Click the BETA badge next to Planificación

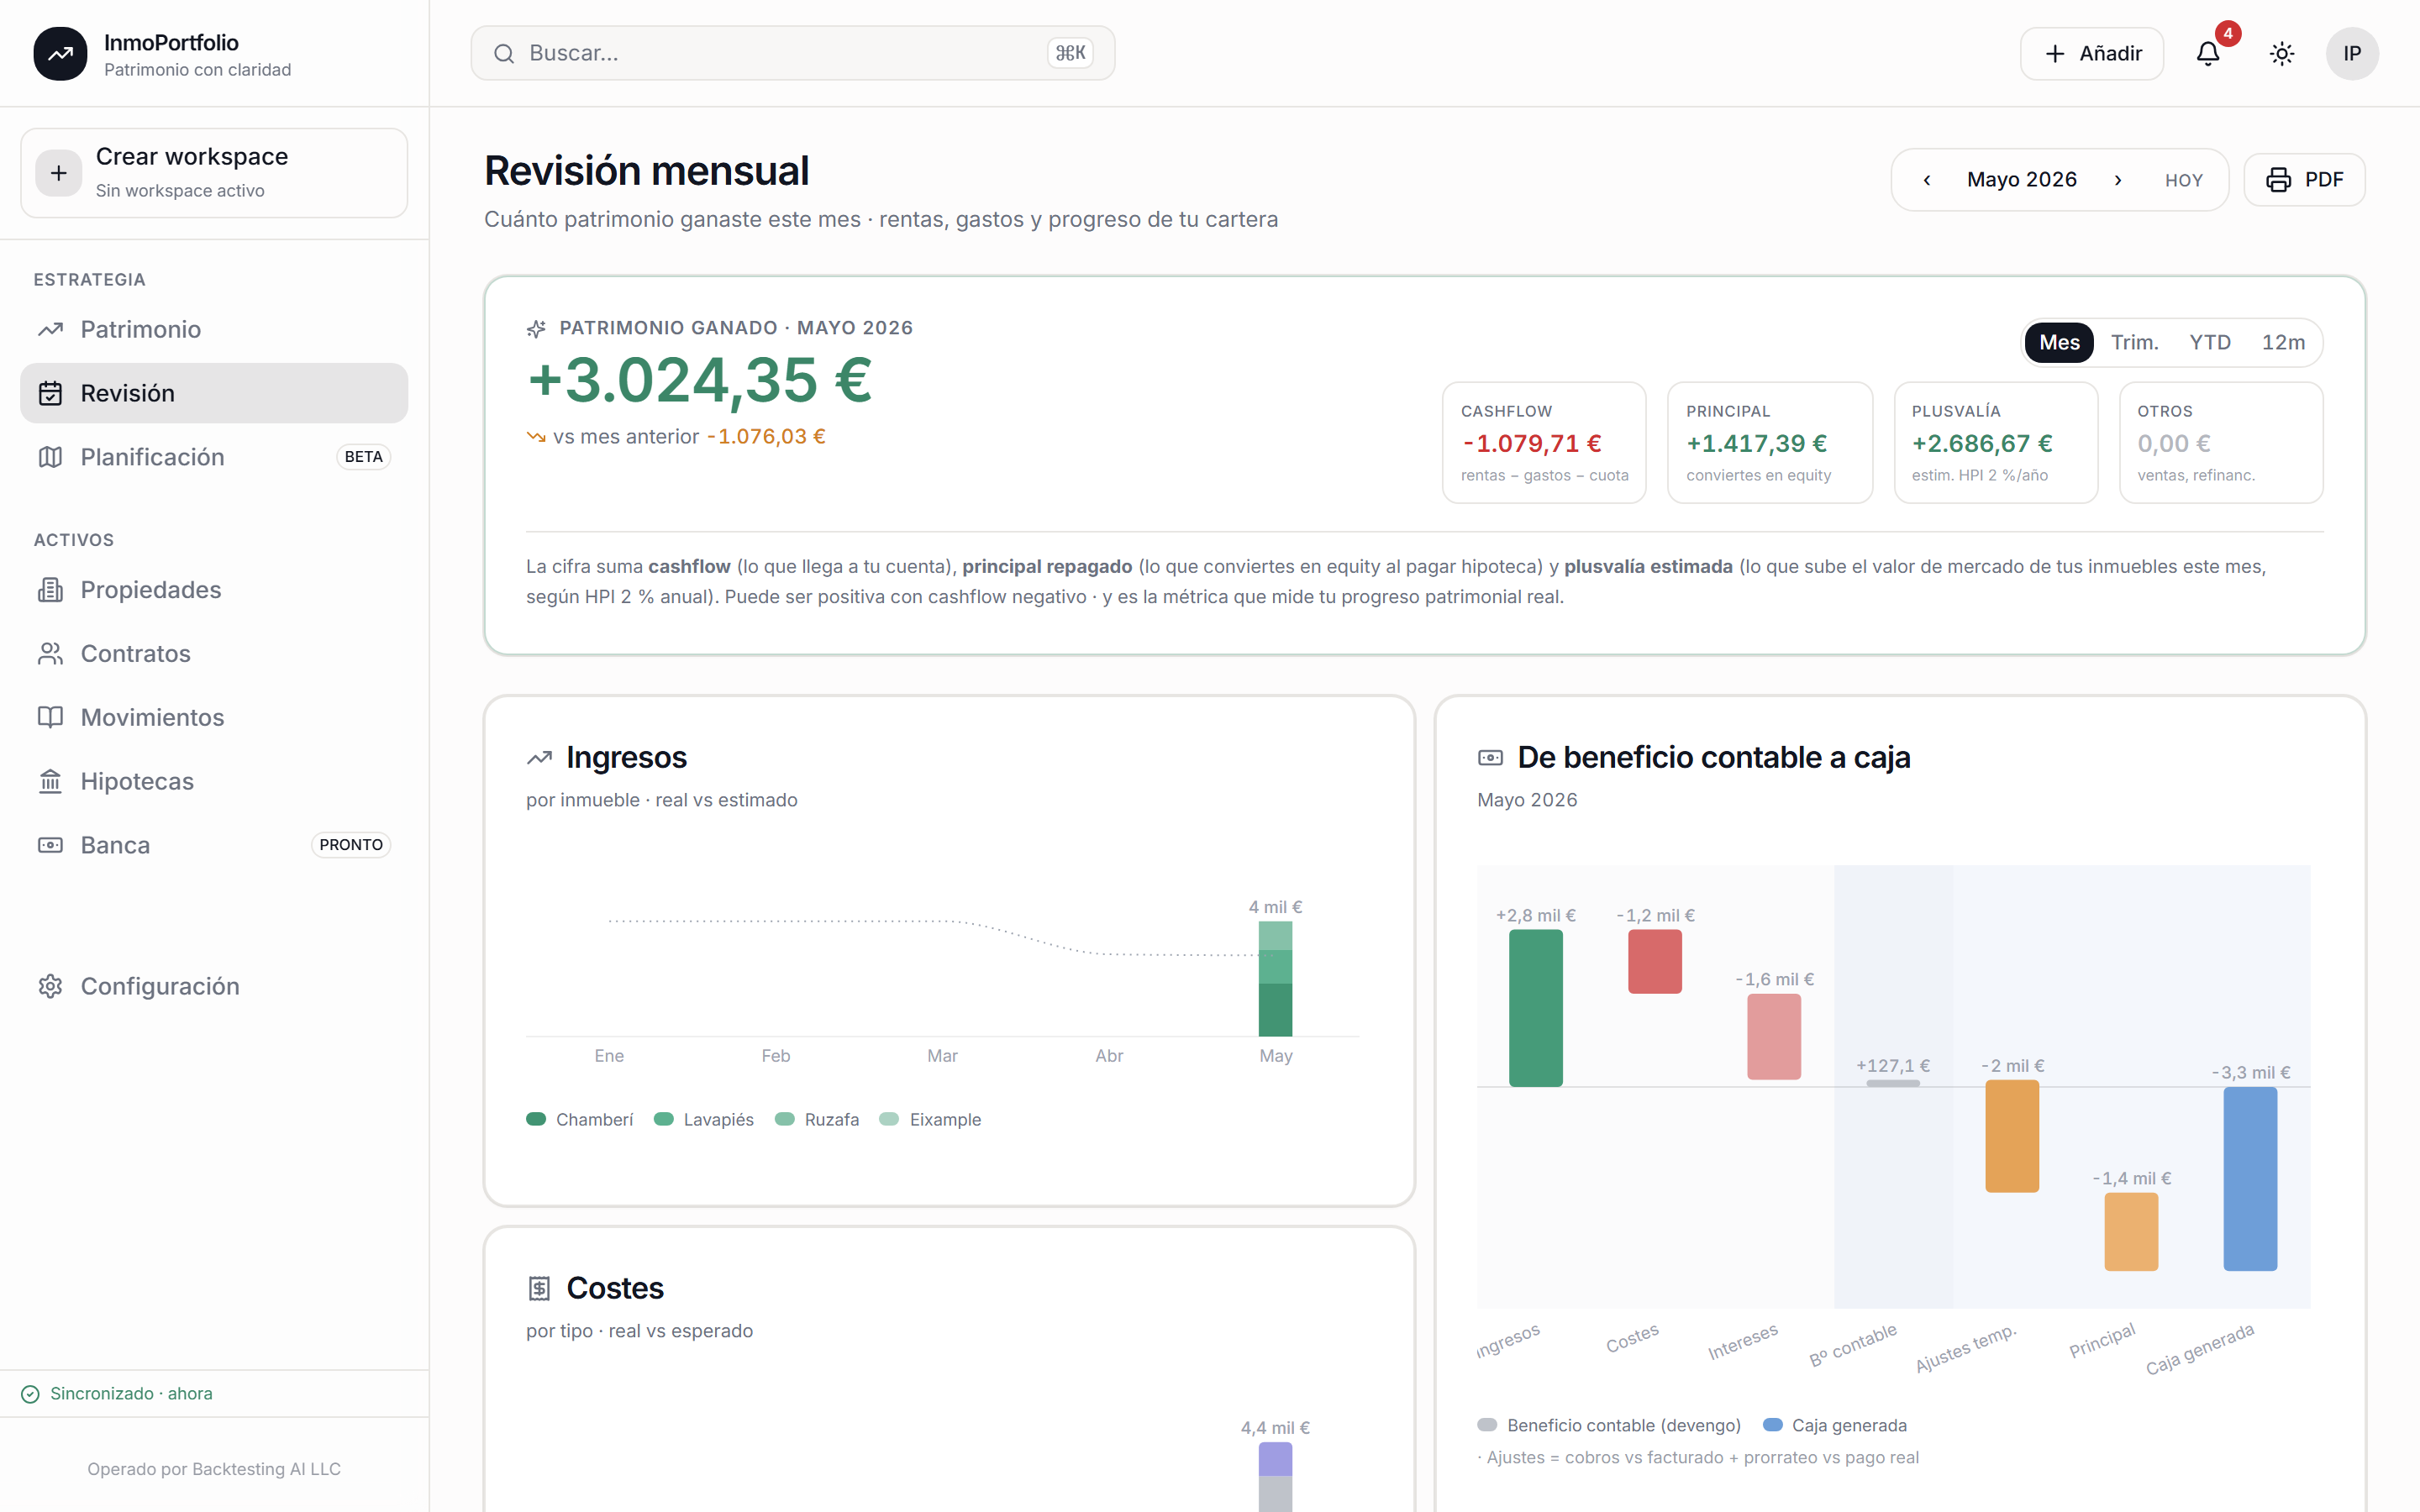tap(363, 457)
